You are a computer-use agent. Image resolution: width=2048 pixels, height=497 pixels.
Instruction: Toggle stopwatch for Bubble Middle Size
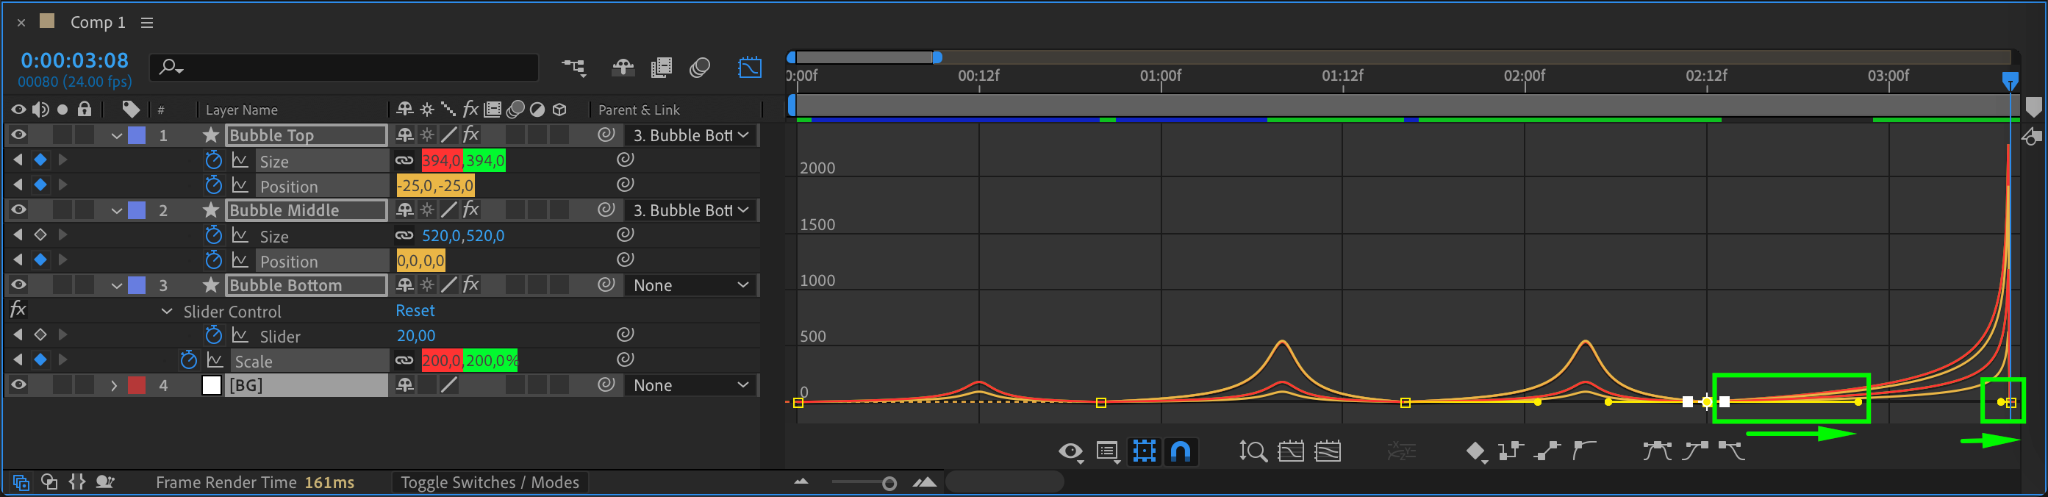coord(213,235)
